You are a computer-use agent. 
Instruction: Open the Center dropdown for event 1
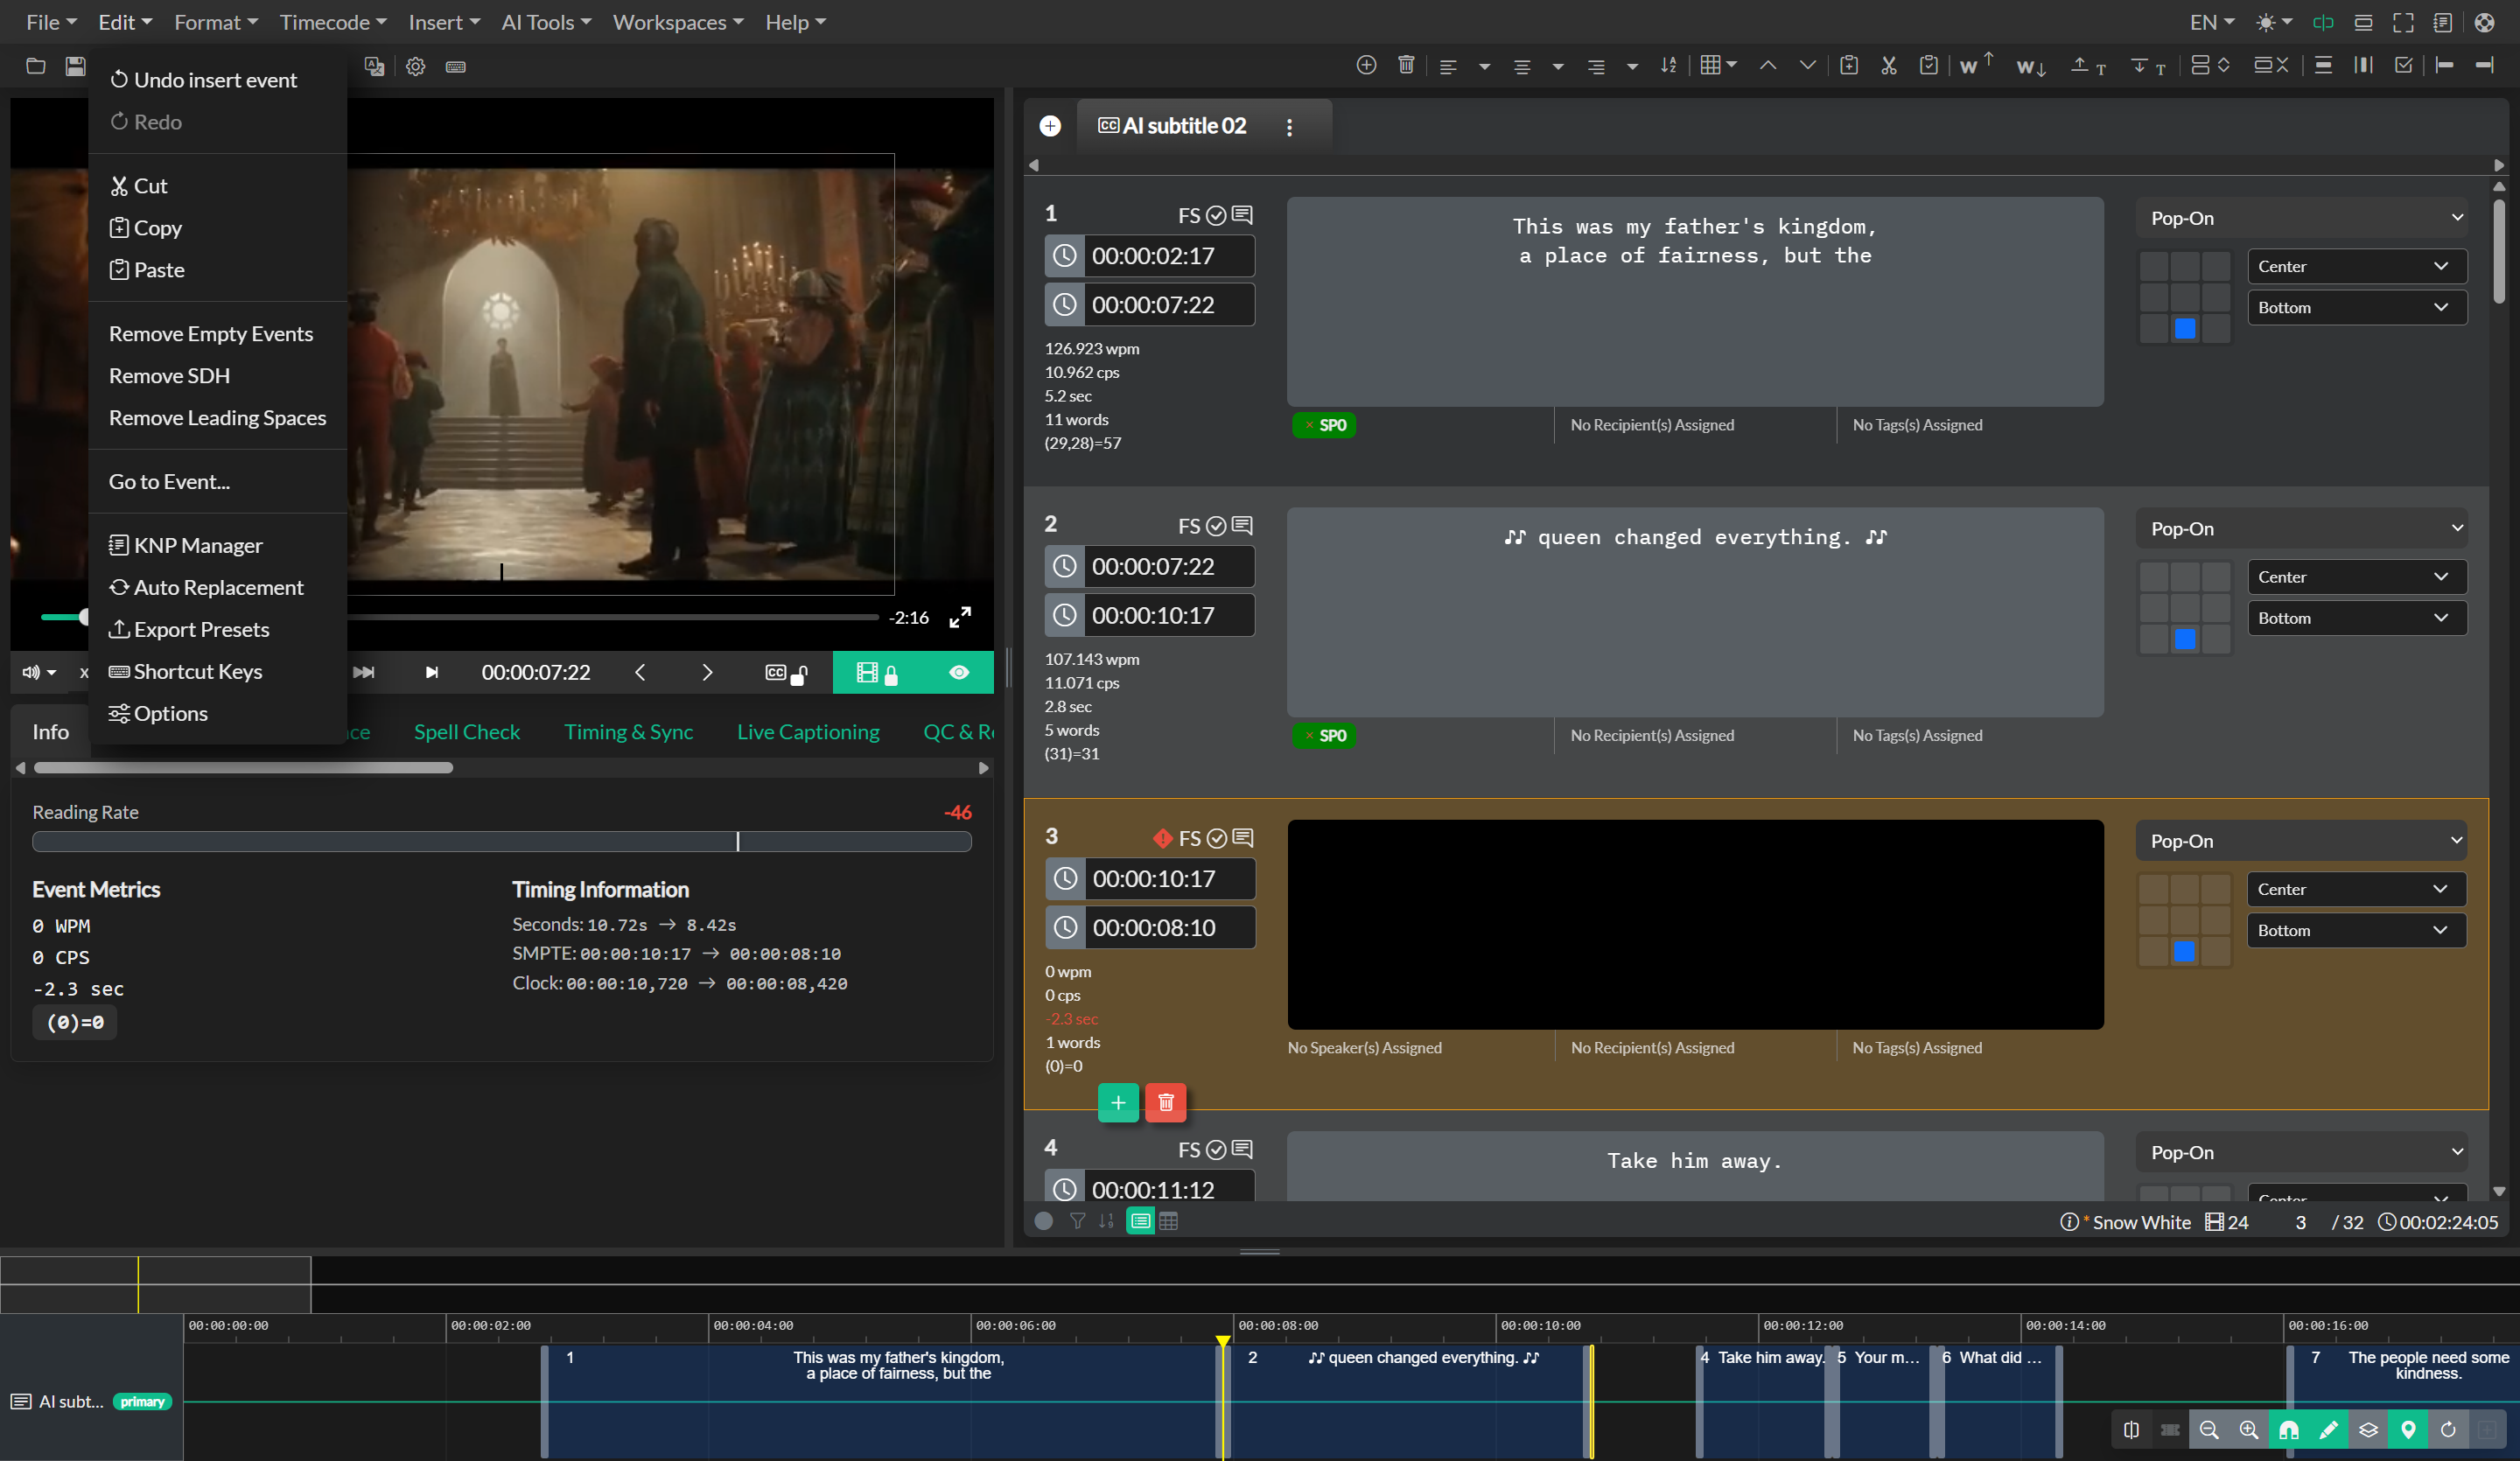tap(2357, 266)
